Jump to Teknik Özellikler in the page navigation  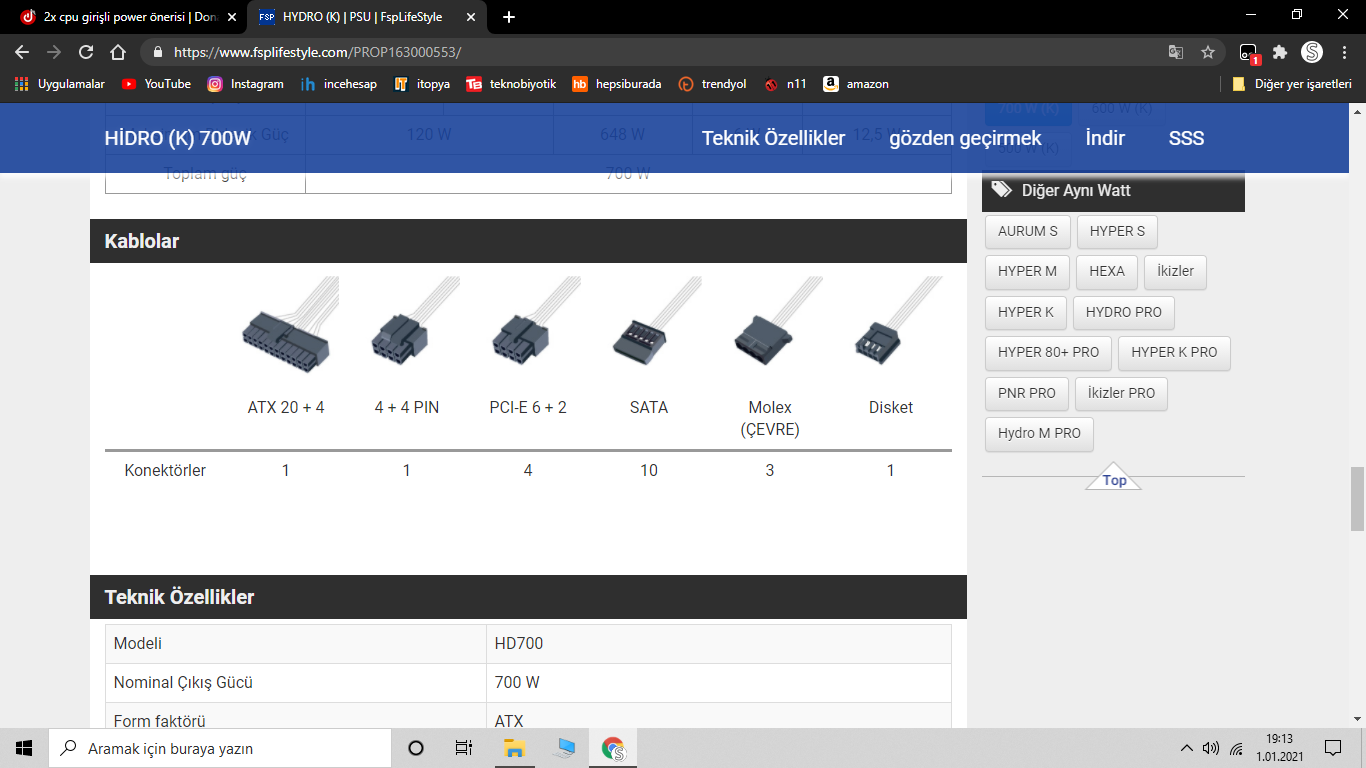[x=773, y=138]
